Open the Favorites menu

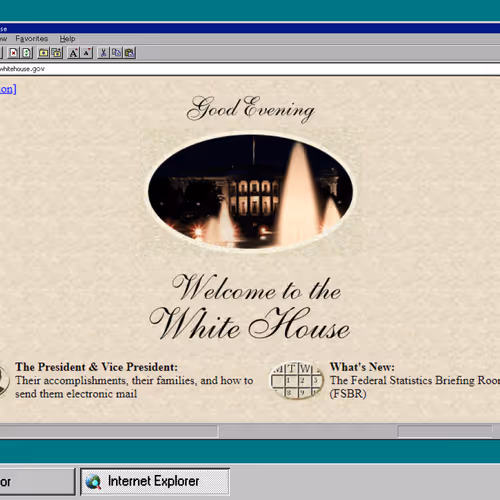[32, 39]
